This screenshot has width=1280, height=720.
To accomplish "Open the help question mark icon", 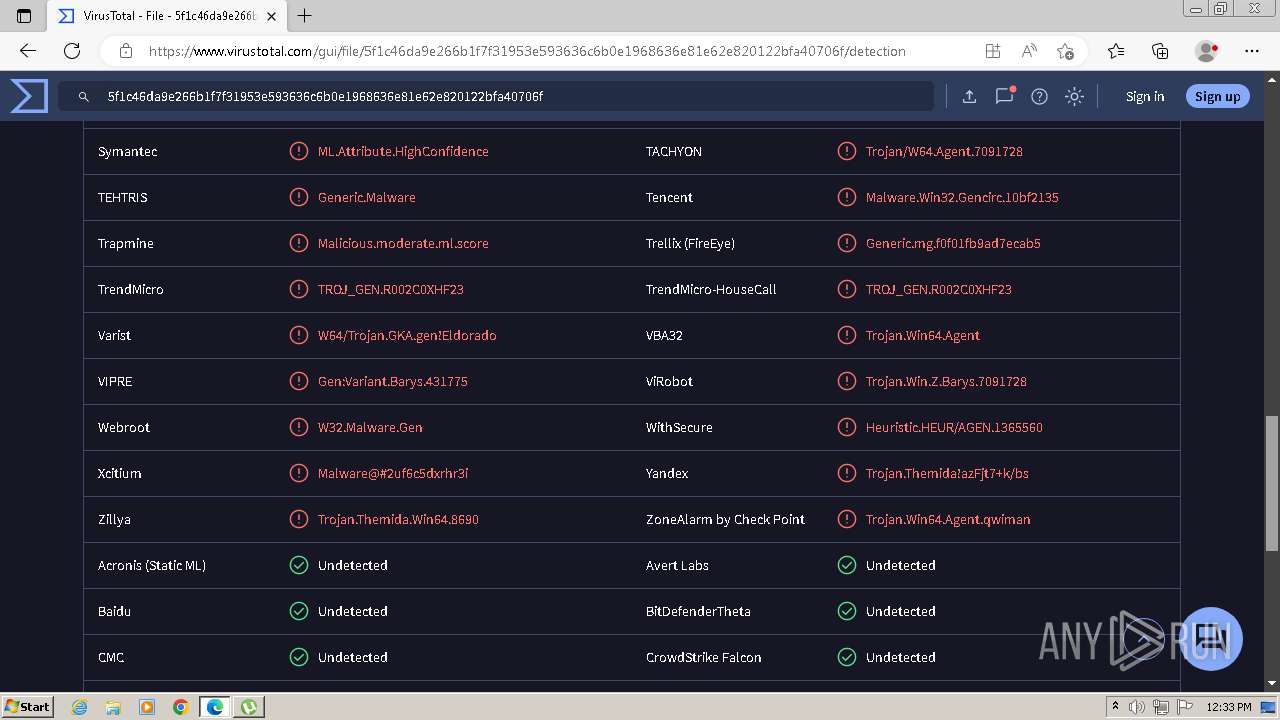I will coord(1039,97).
